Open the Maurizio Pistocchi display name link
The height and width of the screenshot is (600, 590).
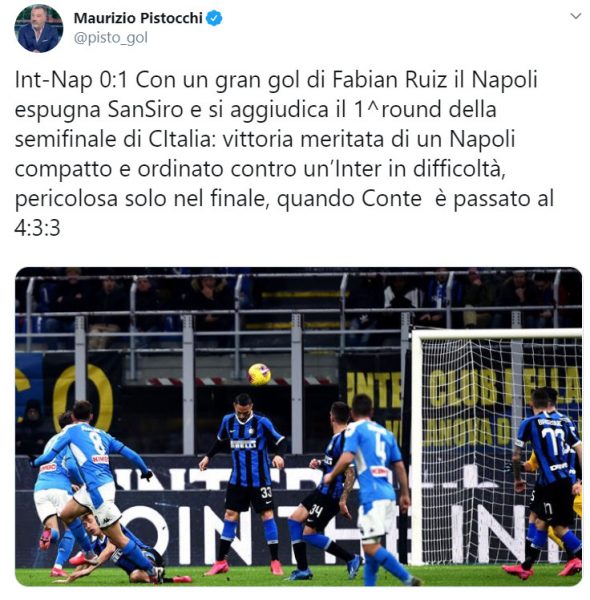138,18
